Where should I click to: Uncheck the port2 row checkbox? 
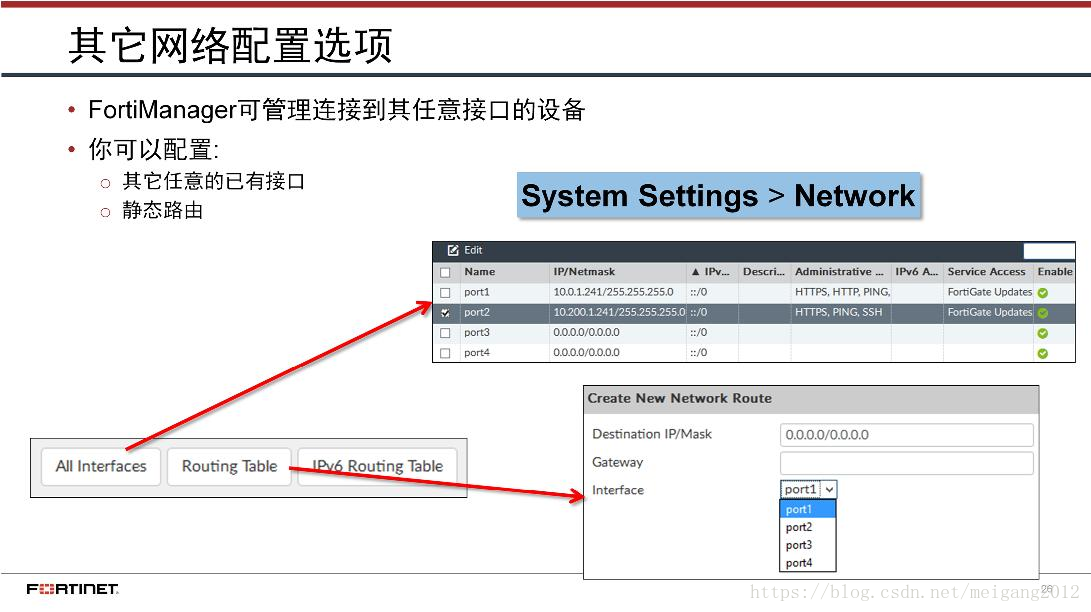click(445, 313)
